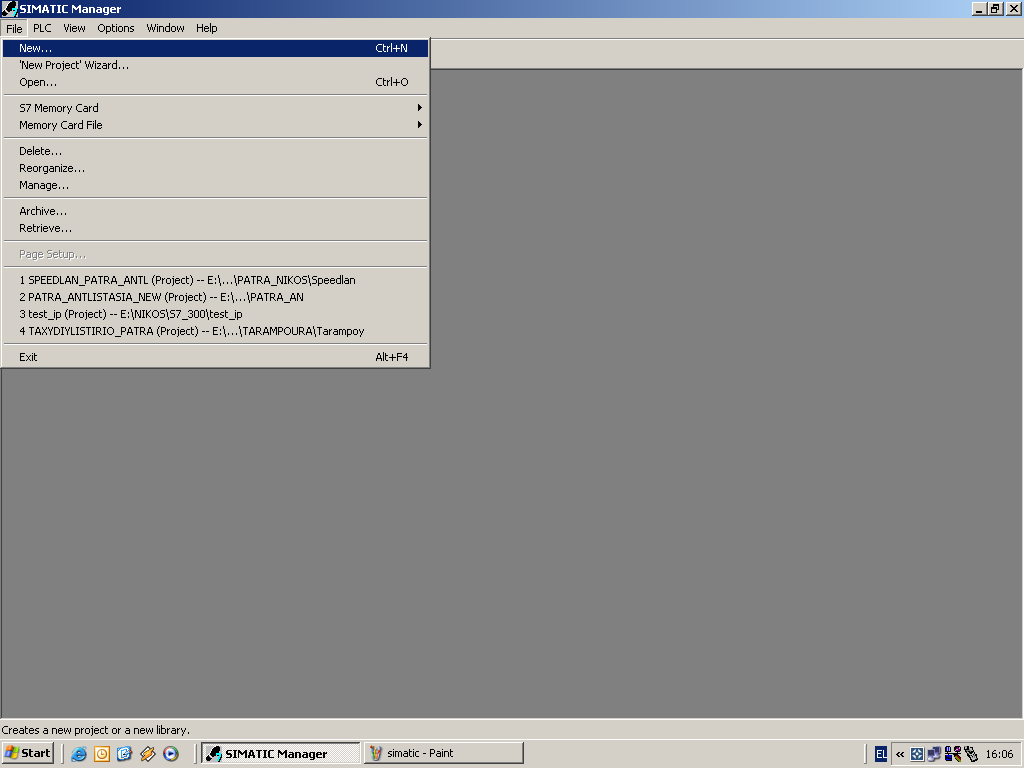Expand the Memory Card File submenu
This screenshot has width=1024, height=768.
(216, 125)
